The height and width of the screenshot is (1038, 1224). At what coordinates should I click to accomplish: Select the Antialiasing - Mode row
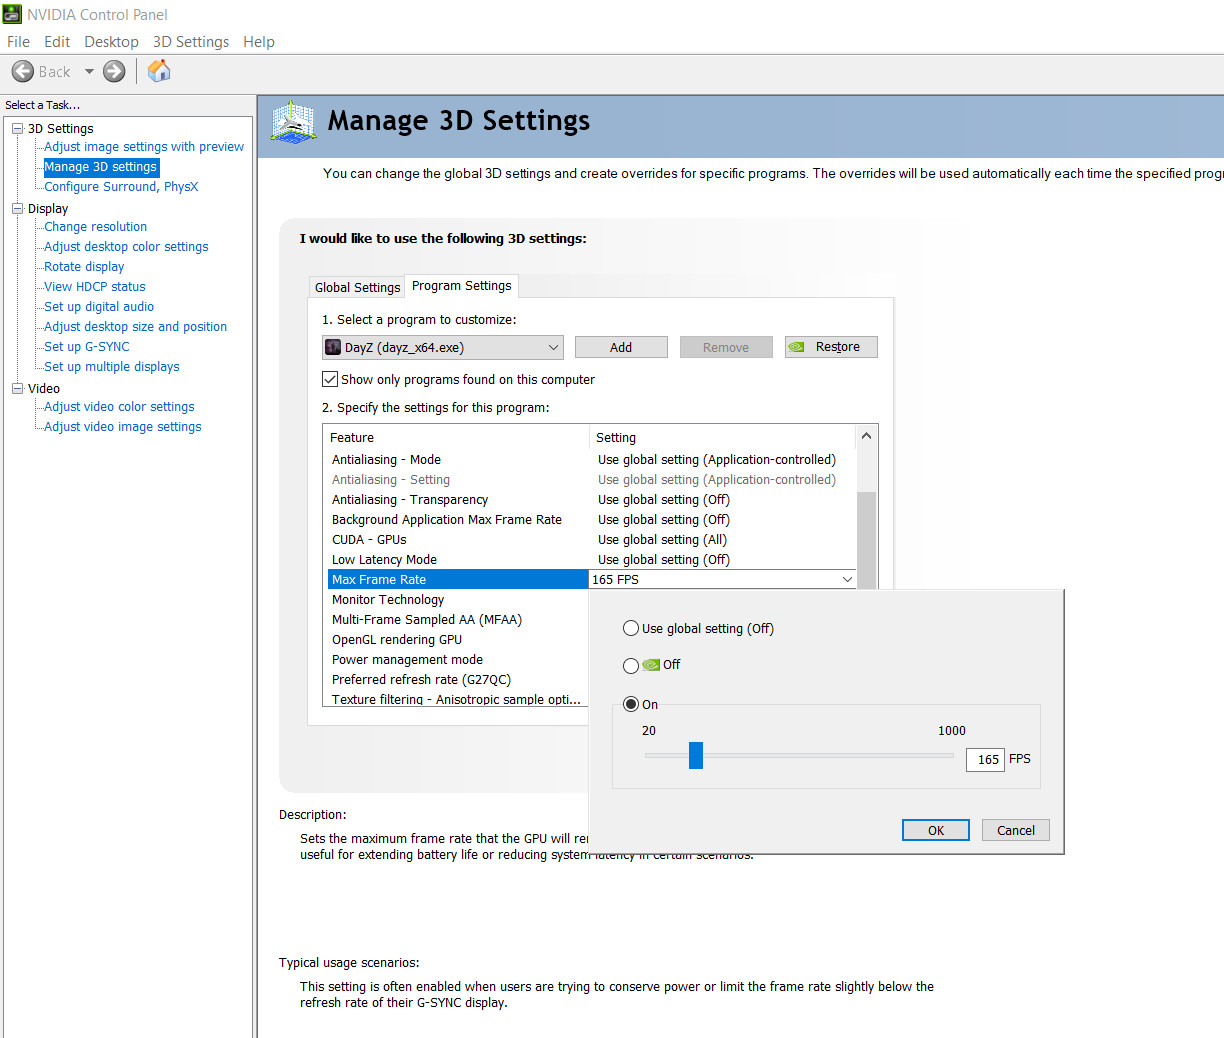(x=592, y=459)
